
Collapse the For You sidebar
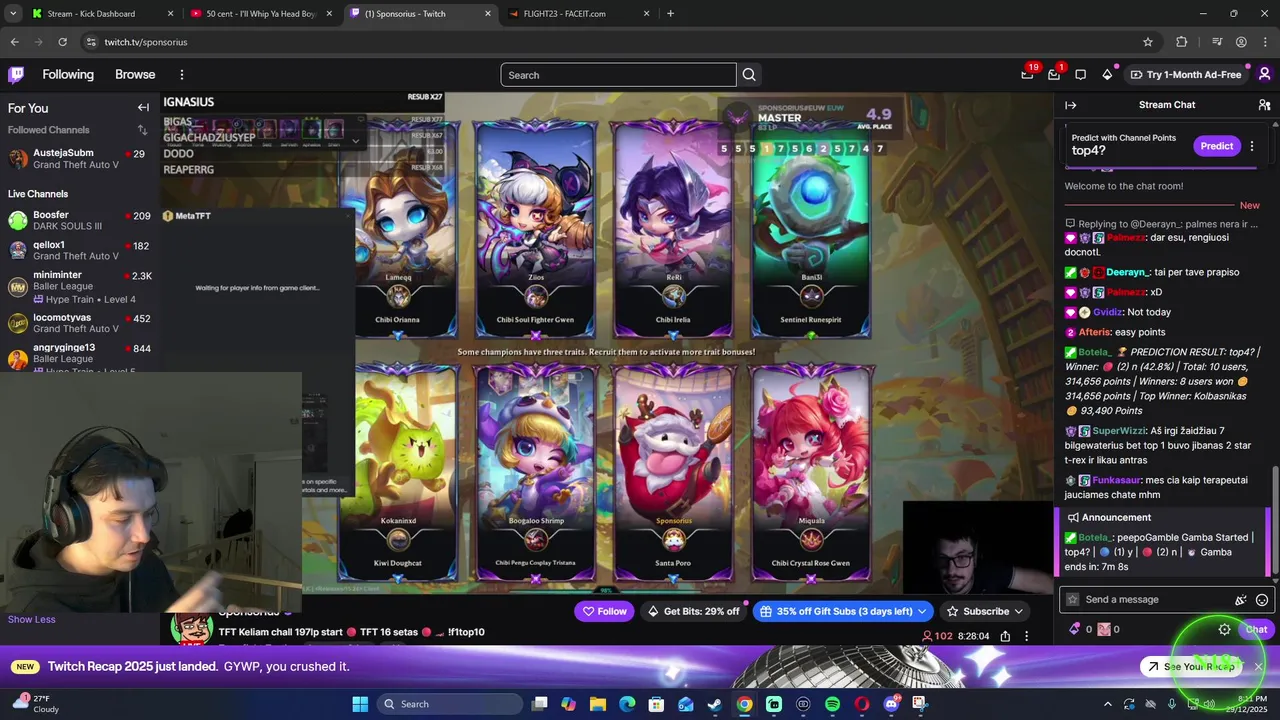143,108
